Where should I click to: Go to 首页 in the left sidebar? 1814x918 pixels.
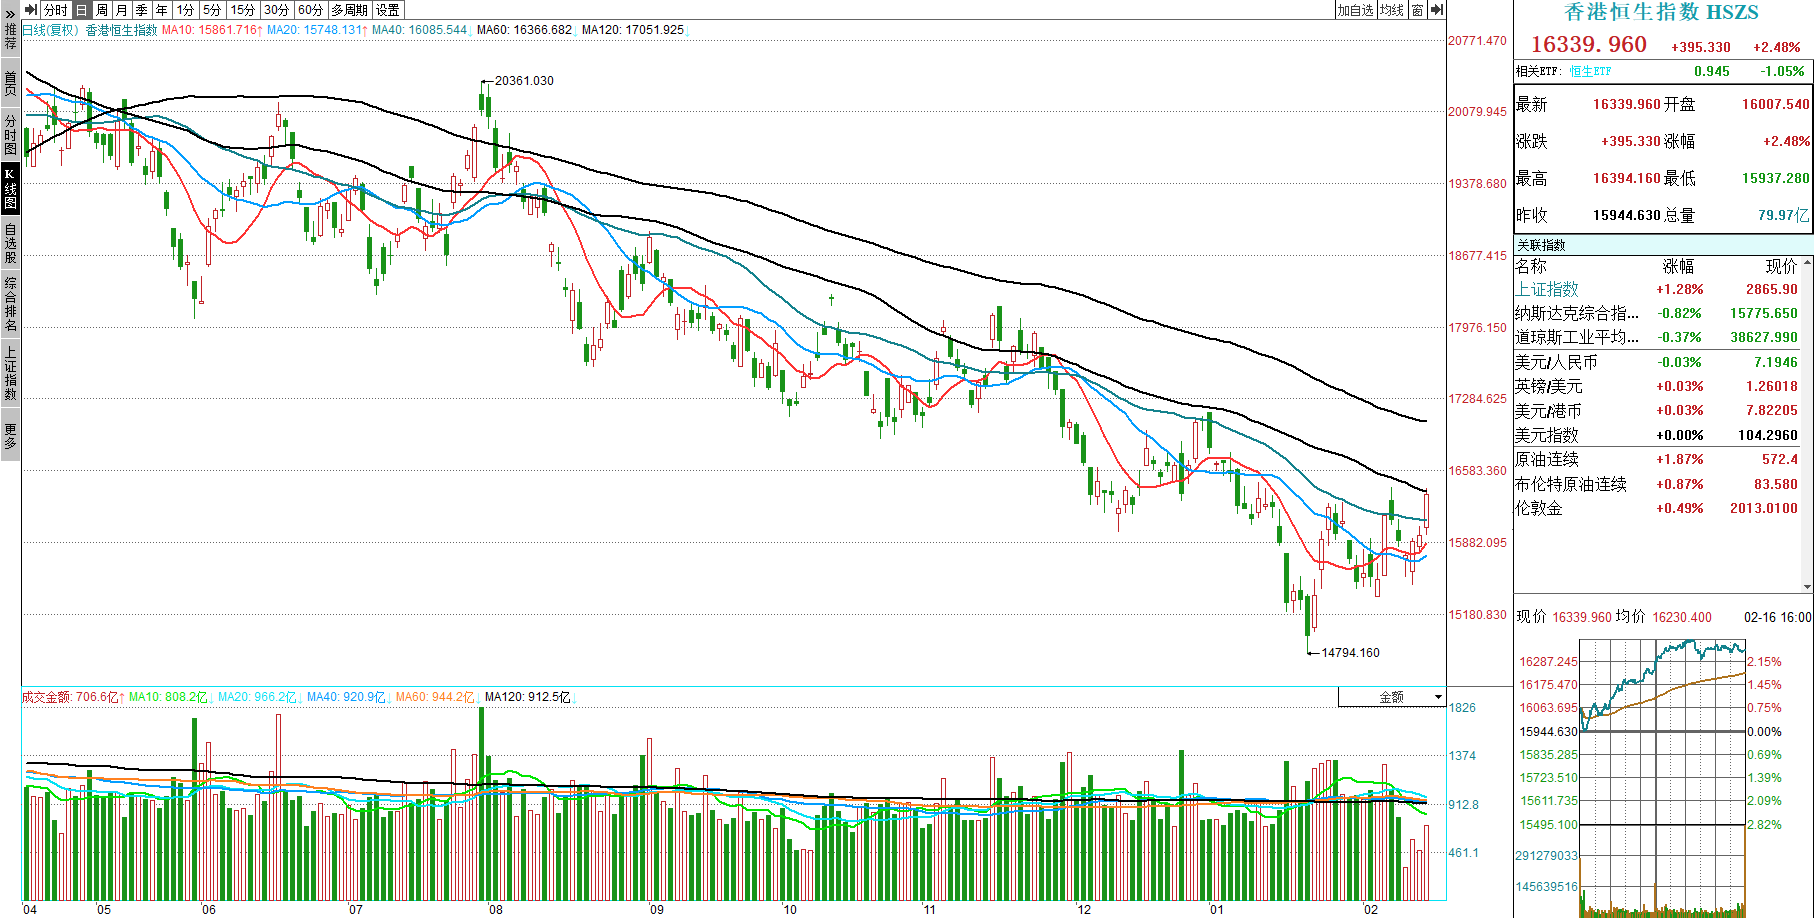pyautogui.click(x=10, y=83)
